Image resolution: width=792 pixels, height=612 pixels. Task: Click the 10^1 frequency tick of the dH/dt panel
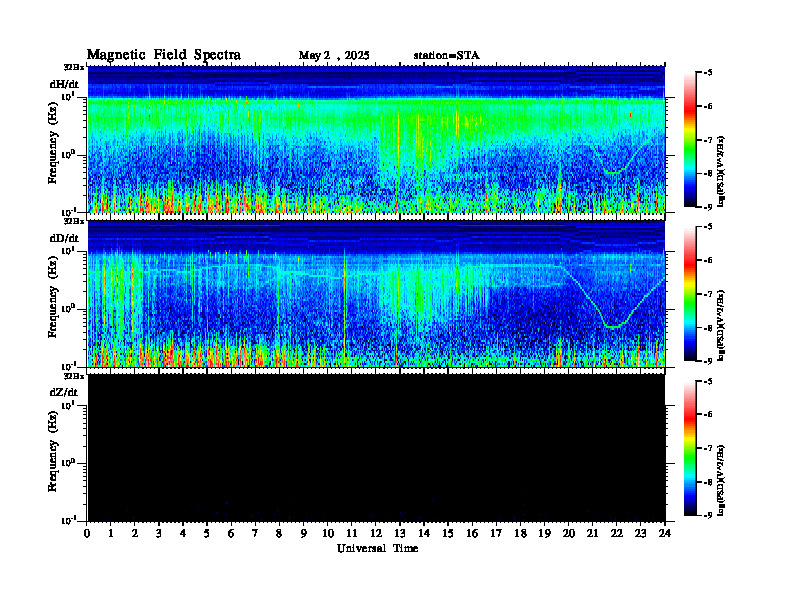pos(68,96)
